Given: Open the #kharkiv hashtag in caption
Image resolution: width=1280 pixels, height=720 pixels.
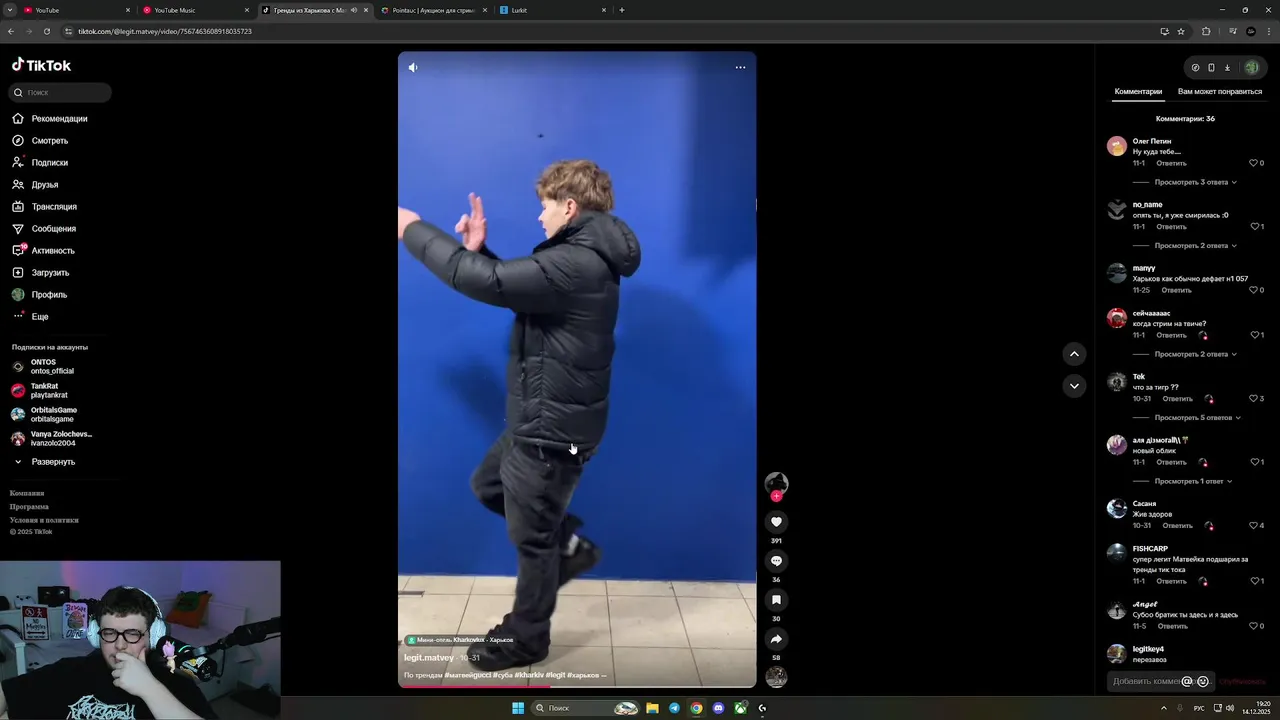Looking at the screenshot, I should point(528,675).
